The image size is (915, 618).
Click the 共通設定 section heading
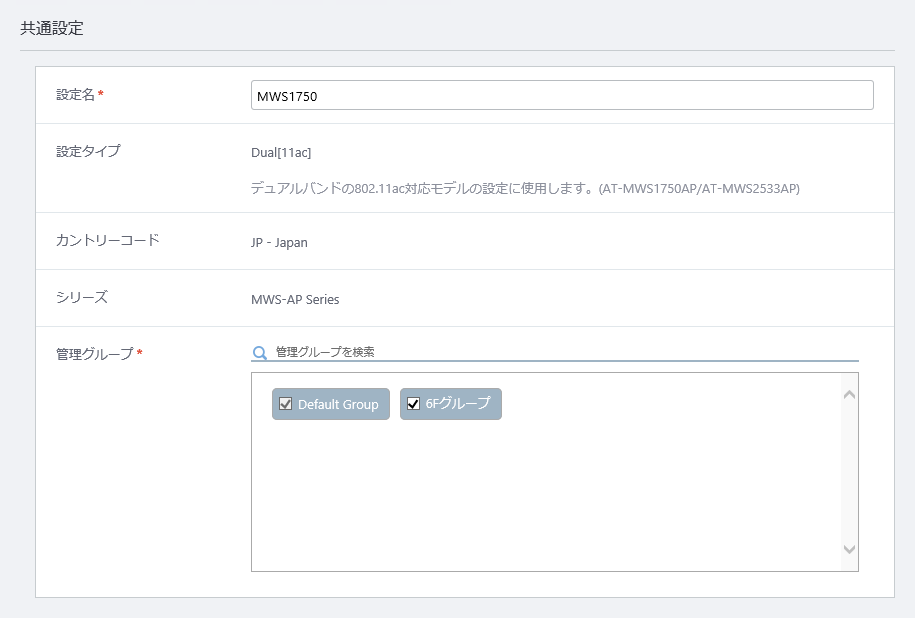pyautogui.click(x=52, y=28)
